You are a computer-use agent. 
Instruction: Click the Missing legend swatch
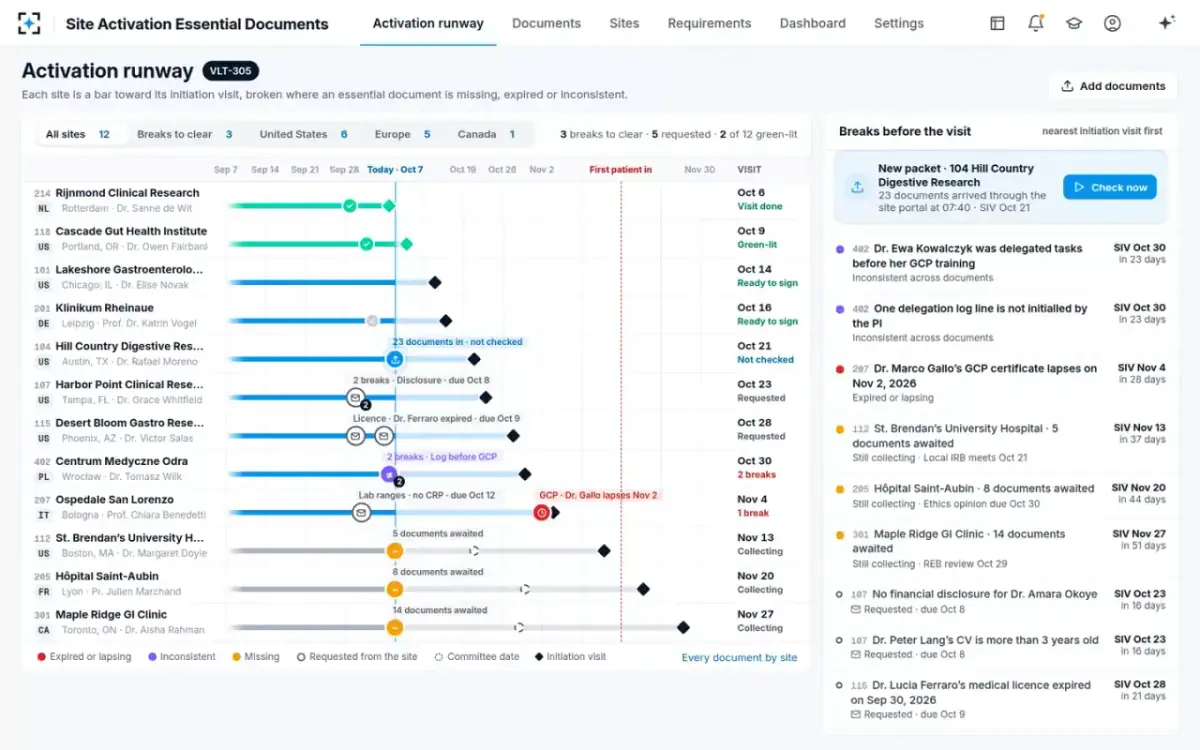[x=237, y=657]
